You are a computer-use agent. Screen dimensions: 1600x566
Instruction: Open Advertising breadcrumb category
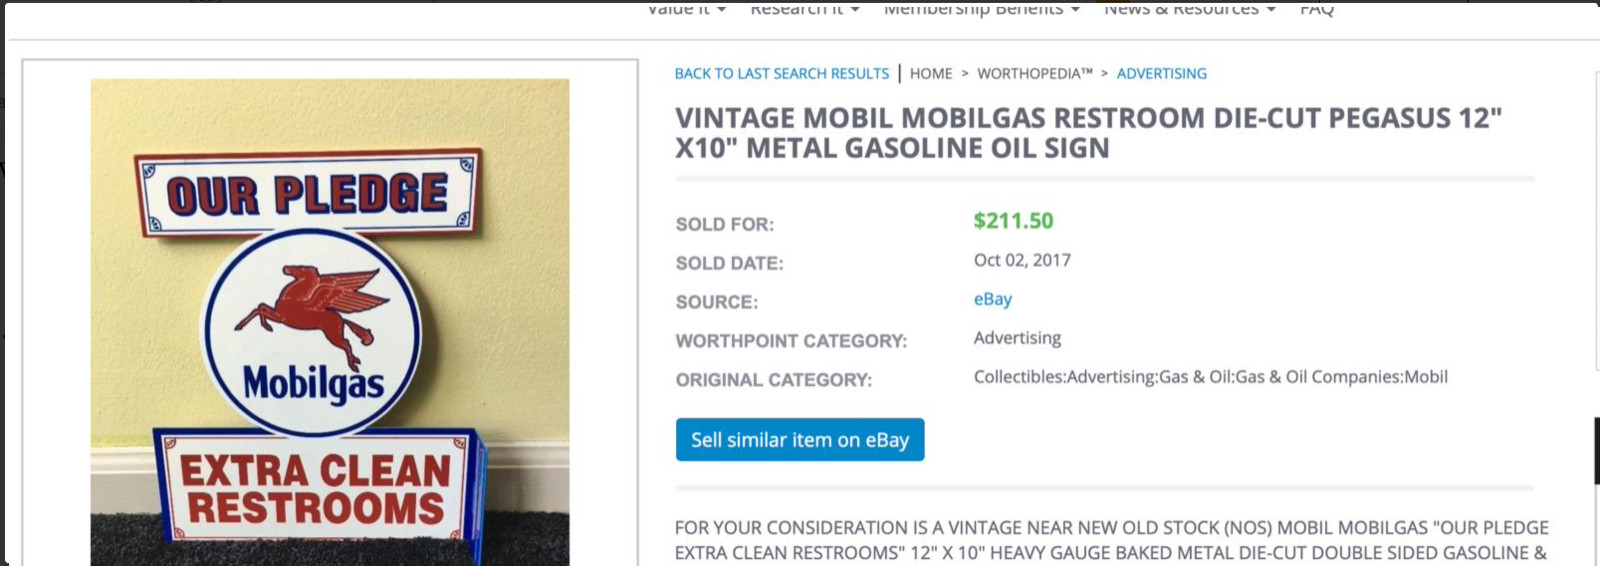click(x=1161, y=74)
